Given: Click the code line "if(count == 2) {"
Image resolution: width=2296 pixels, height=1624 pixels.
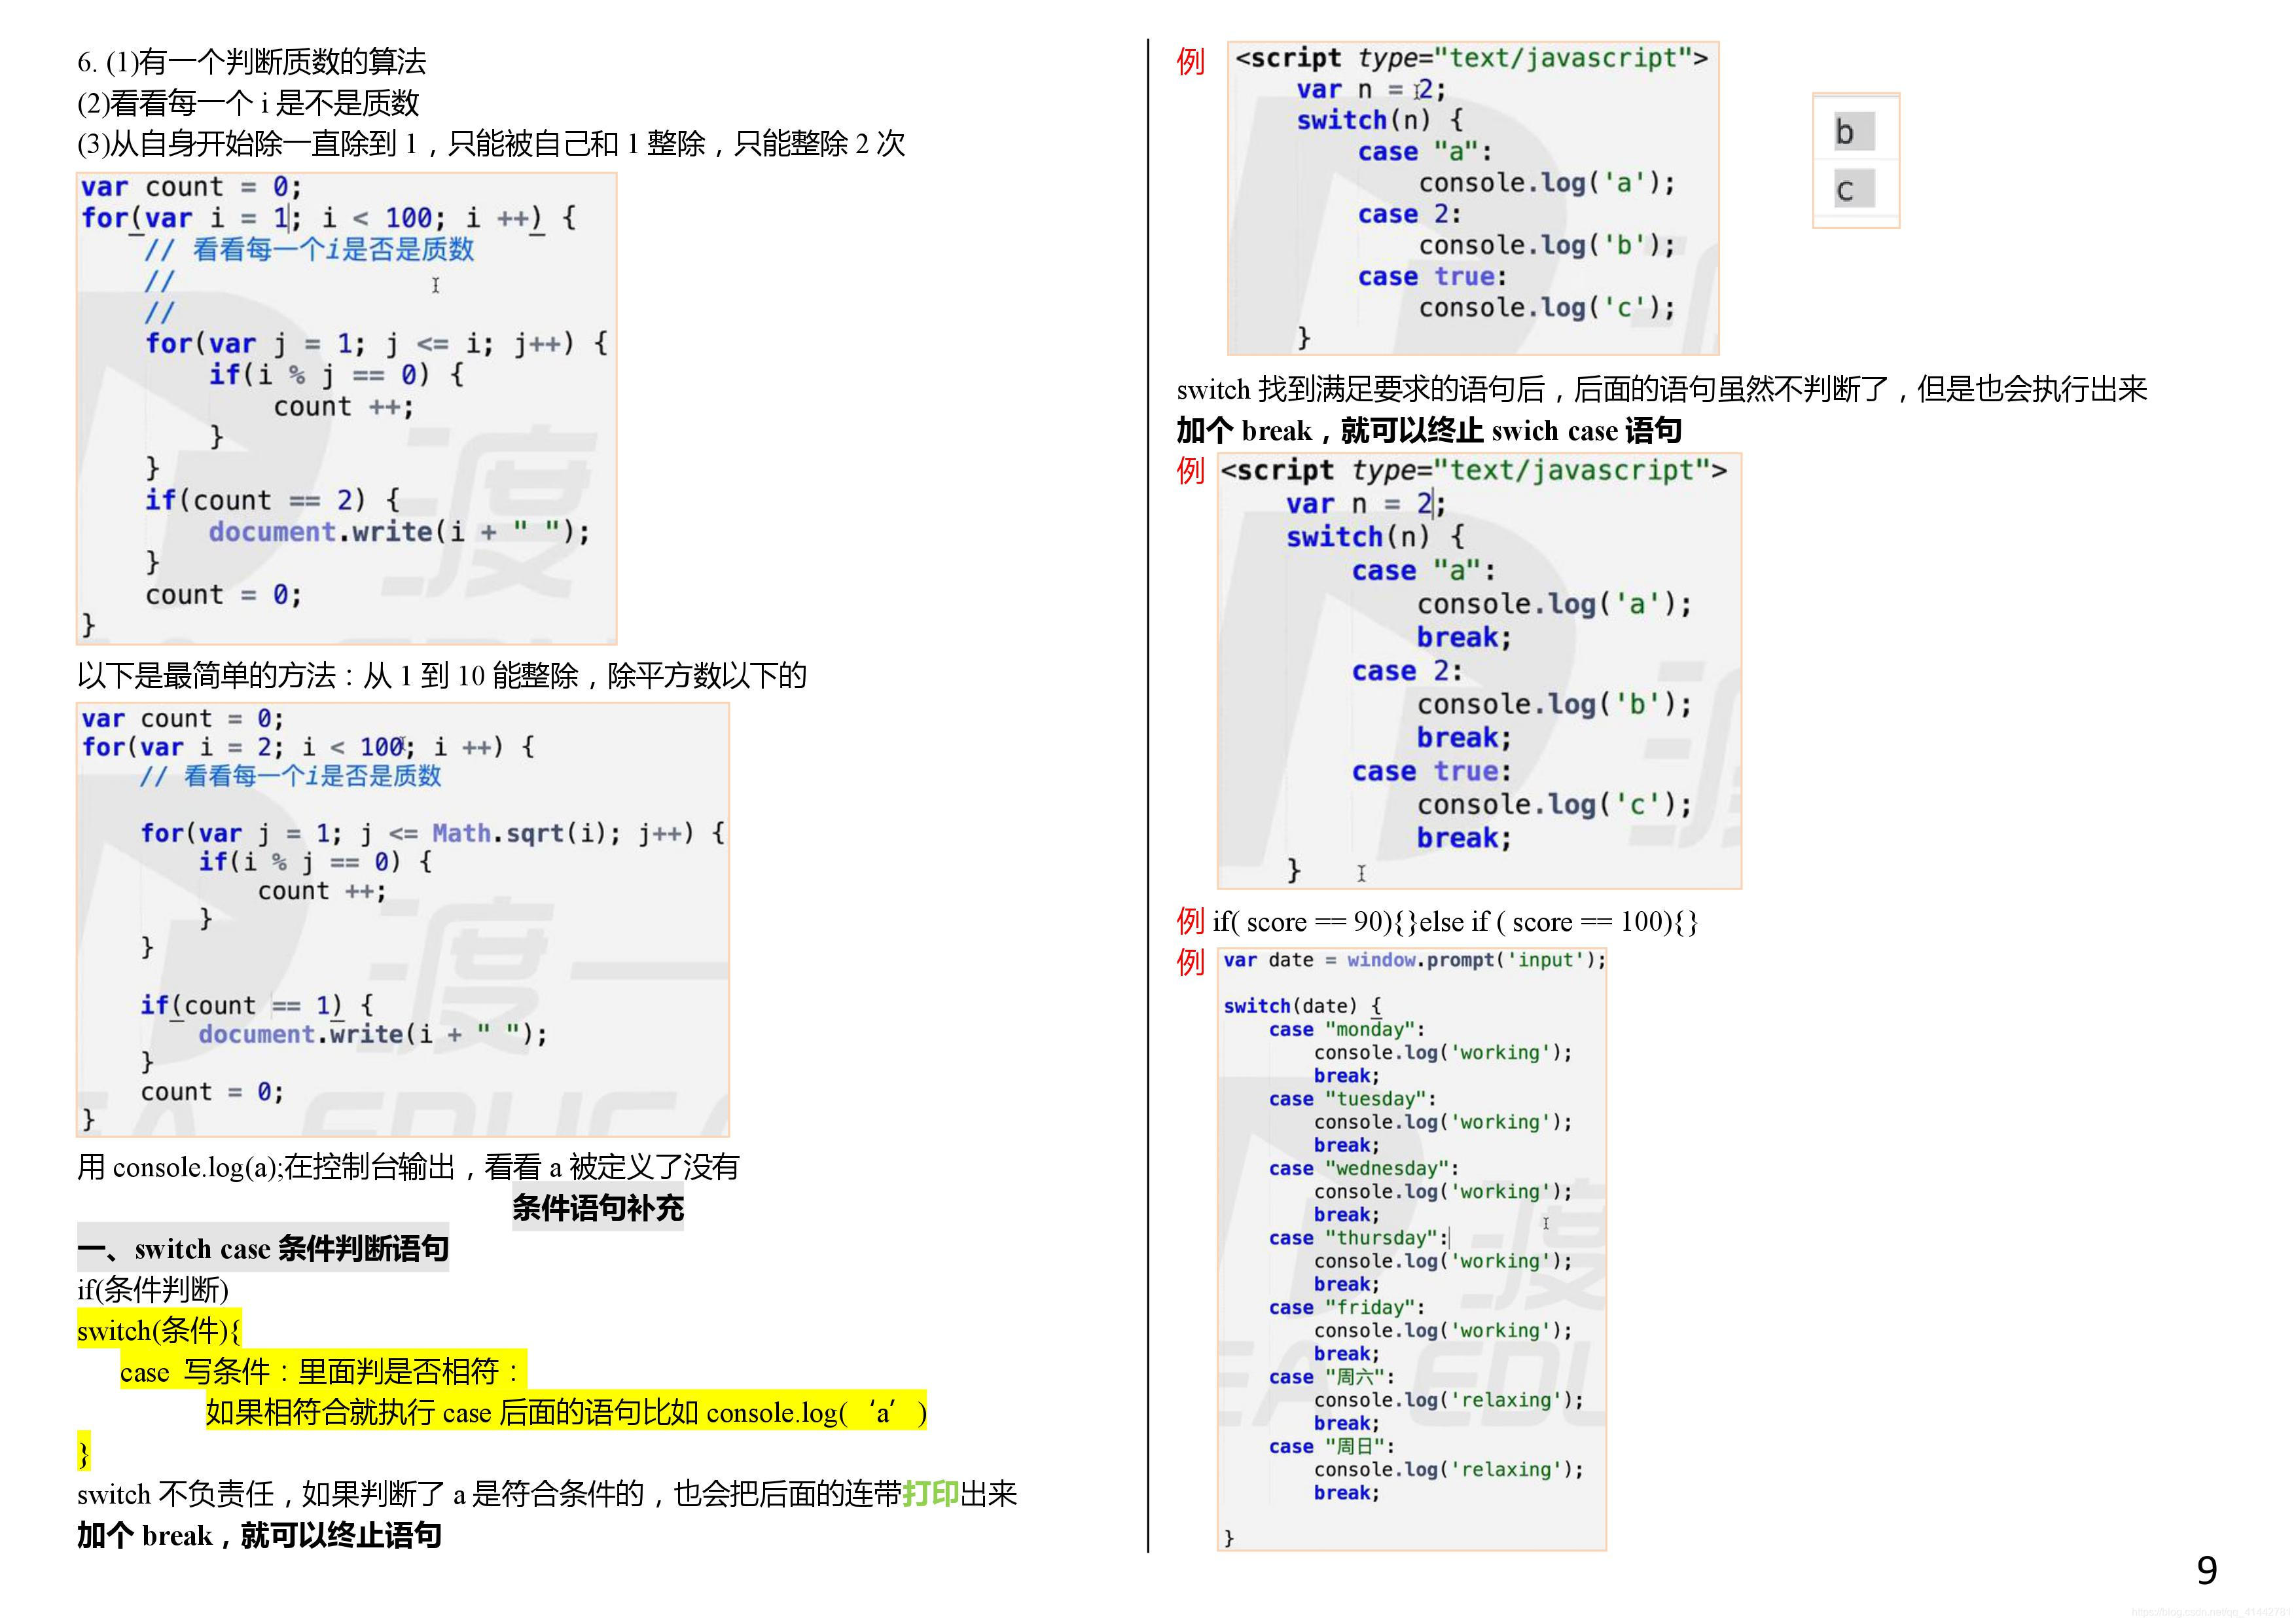Looking at the screenshot, I should tap(272, 500).
